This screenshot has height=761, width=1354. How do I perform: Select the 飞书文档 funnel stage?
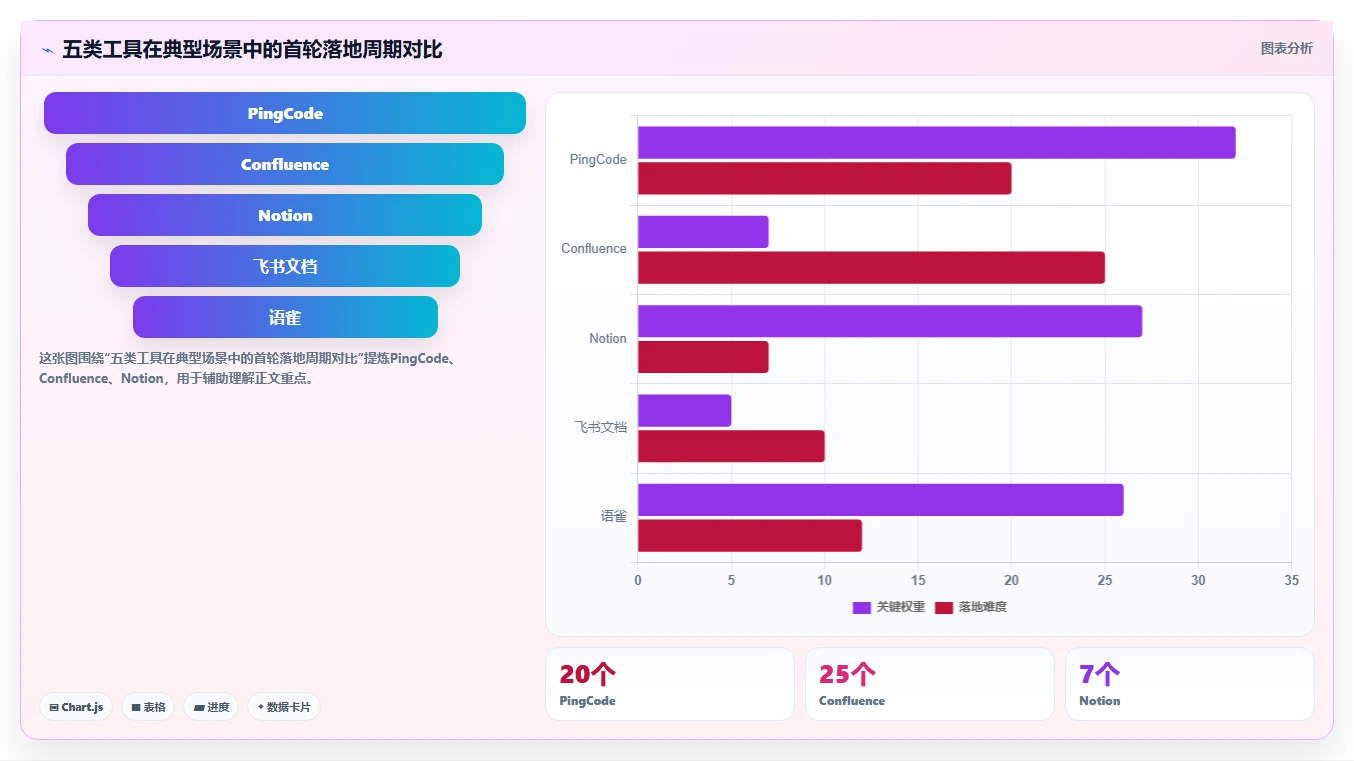285,266
